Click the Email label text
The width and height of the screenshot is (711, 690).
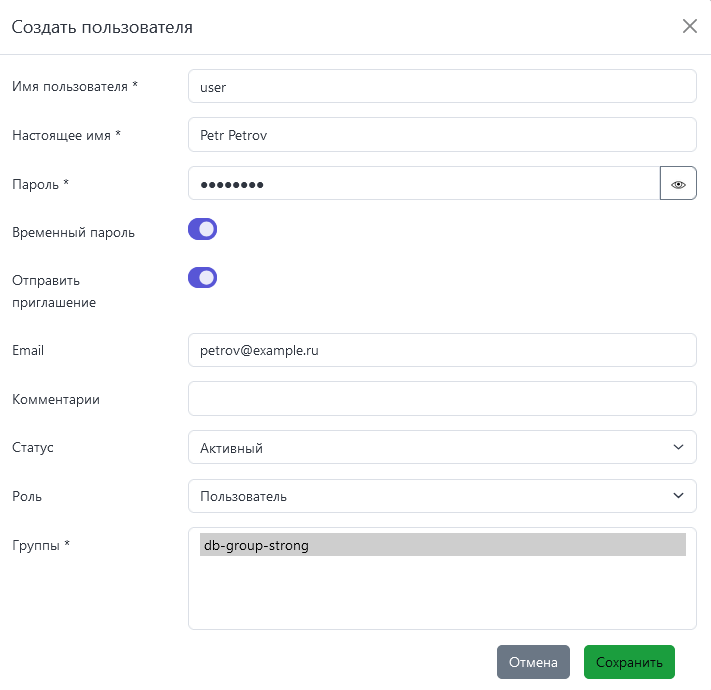(x=28, y=351)
